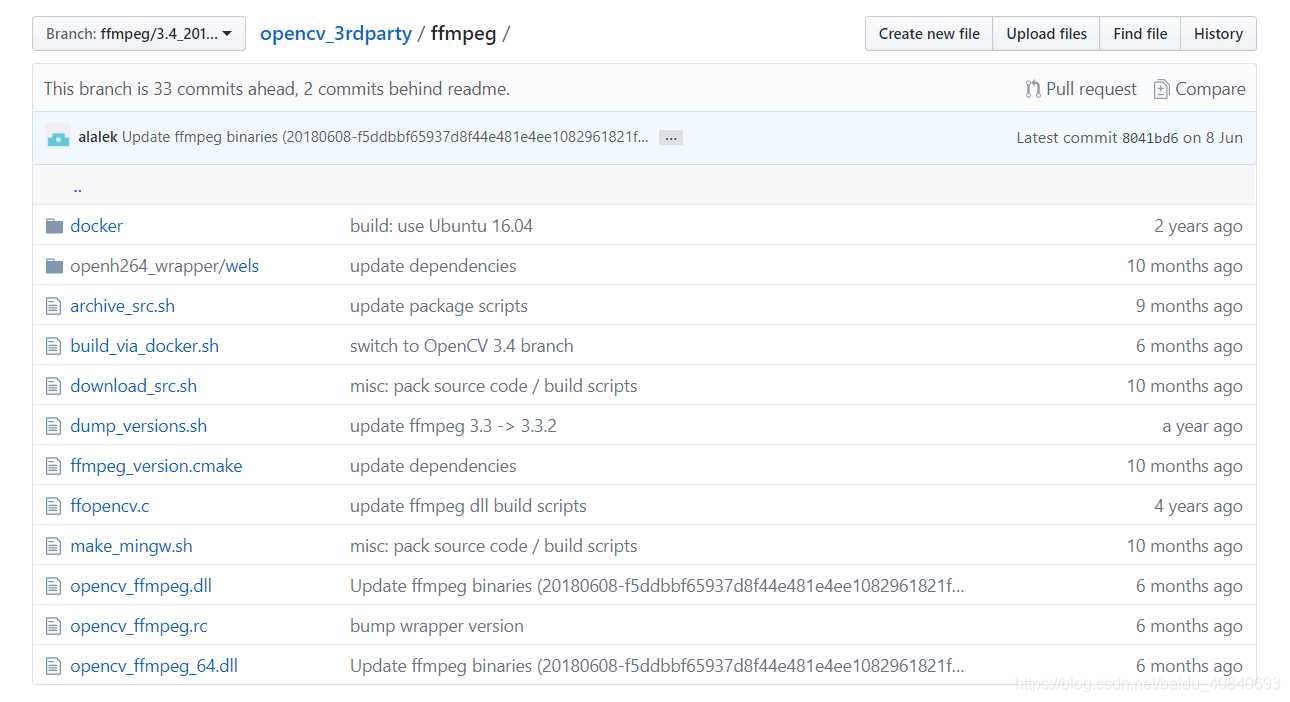Viewport: 1290px width, 702px height.
Task: Open the opencv_ffmpeg.rc file
Action: (139, 626)
